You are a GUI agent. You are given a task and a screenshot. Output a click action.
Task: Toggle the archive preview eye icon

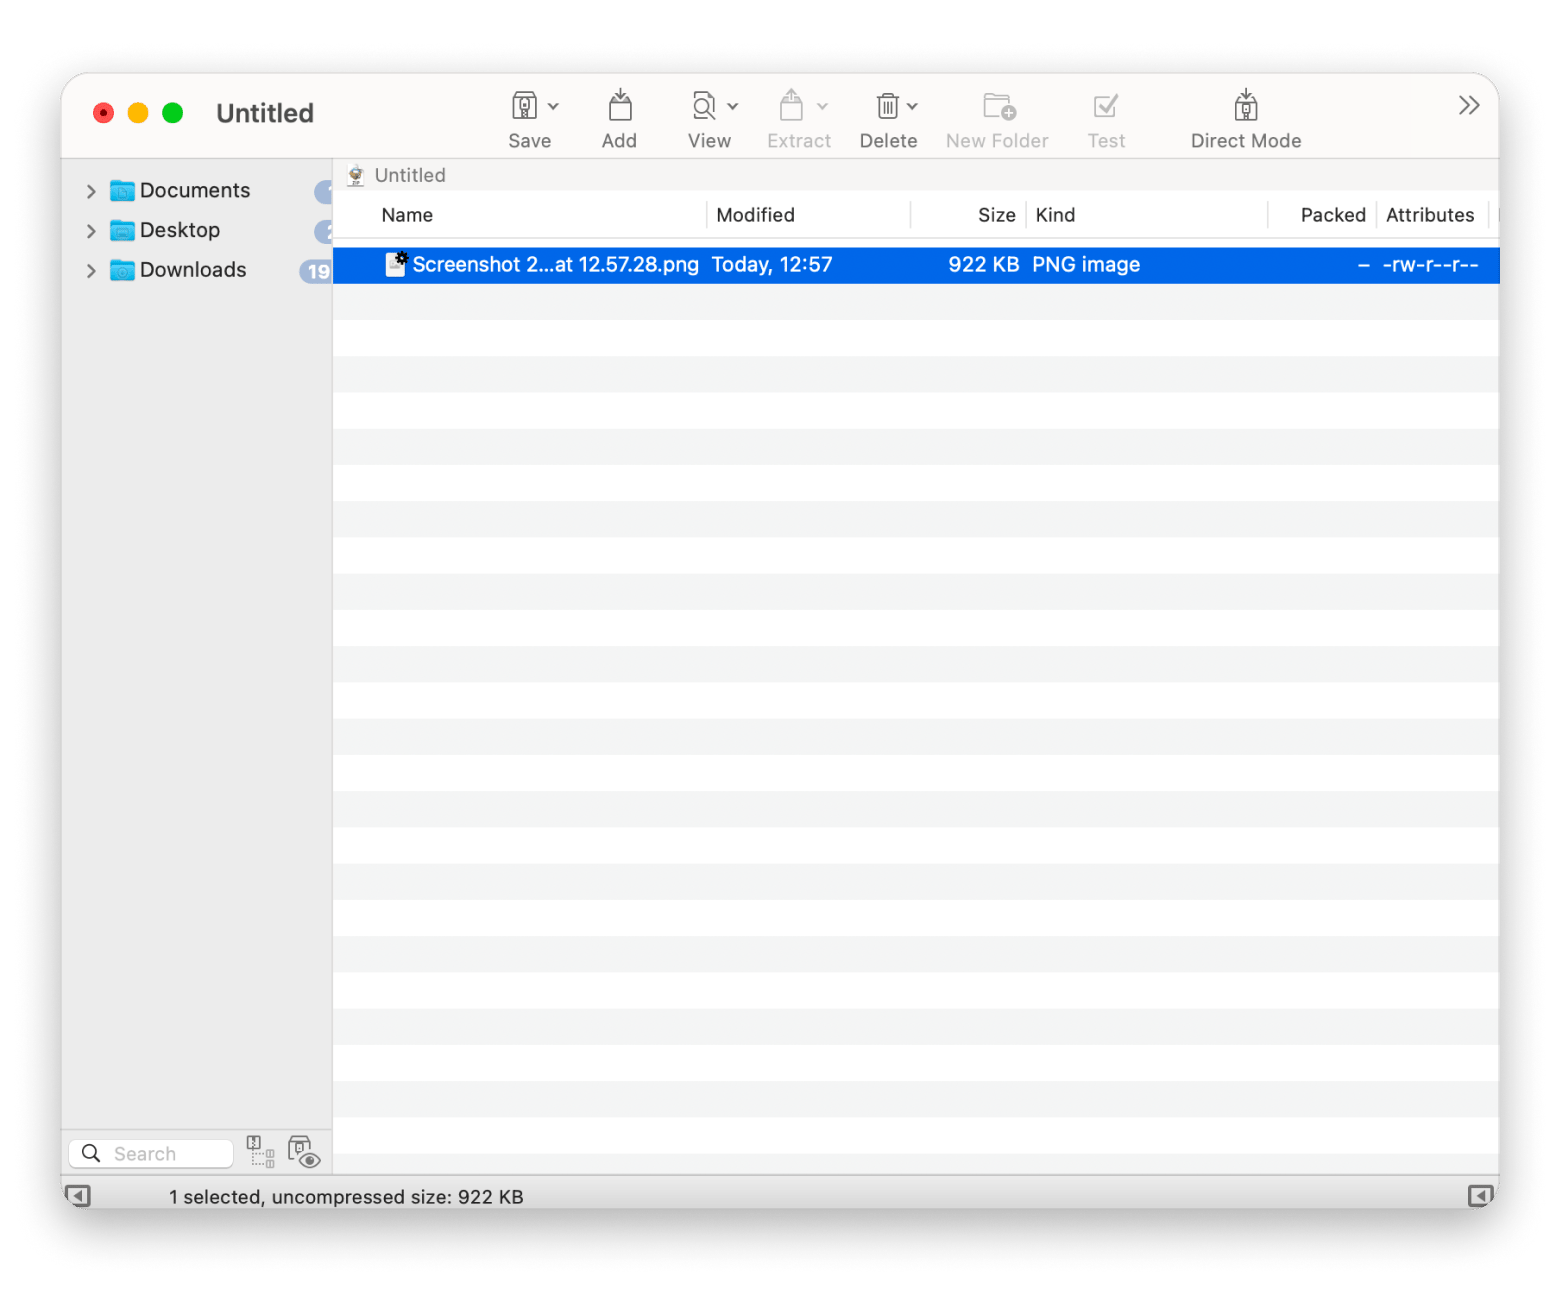coord(303,1151)
